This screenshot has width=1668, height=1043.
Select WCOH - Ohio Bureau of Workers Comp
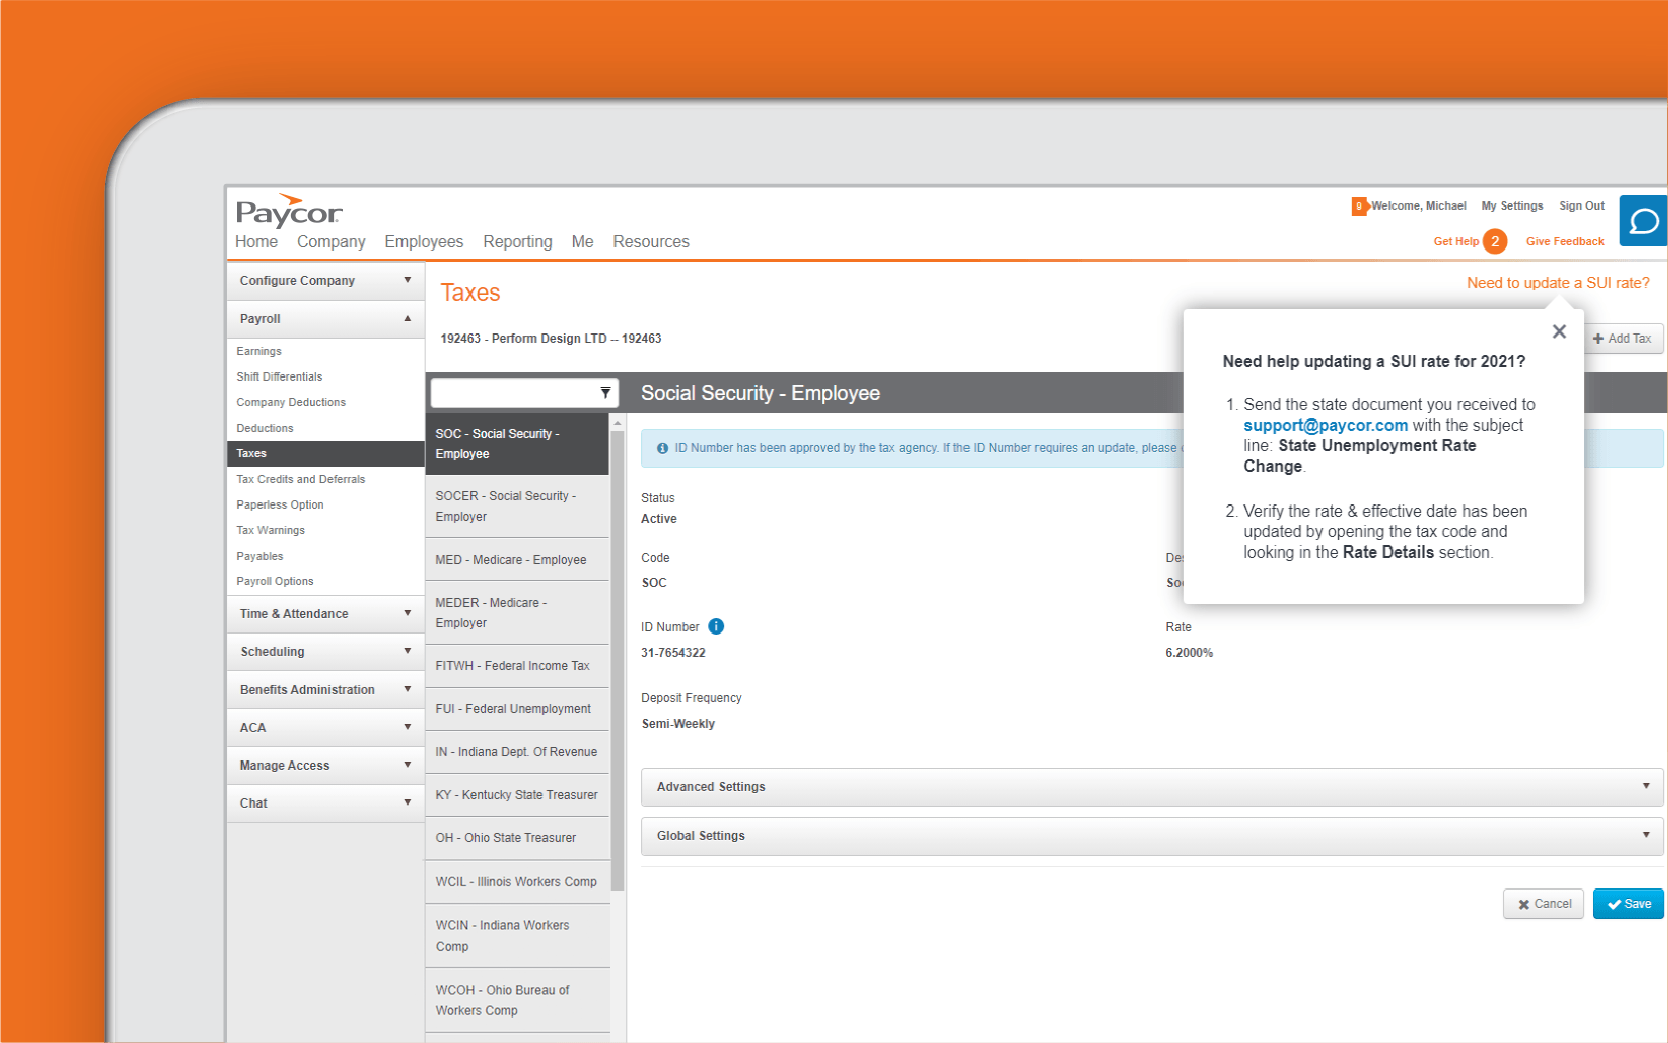click(x=517, y=1000)
